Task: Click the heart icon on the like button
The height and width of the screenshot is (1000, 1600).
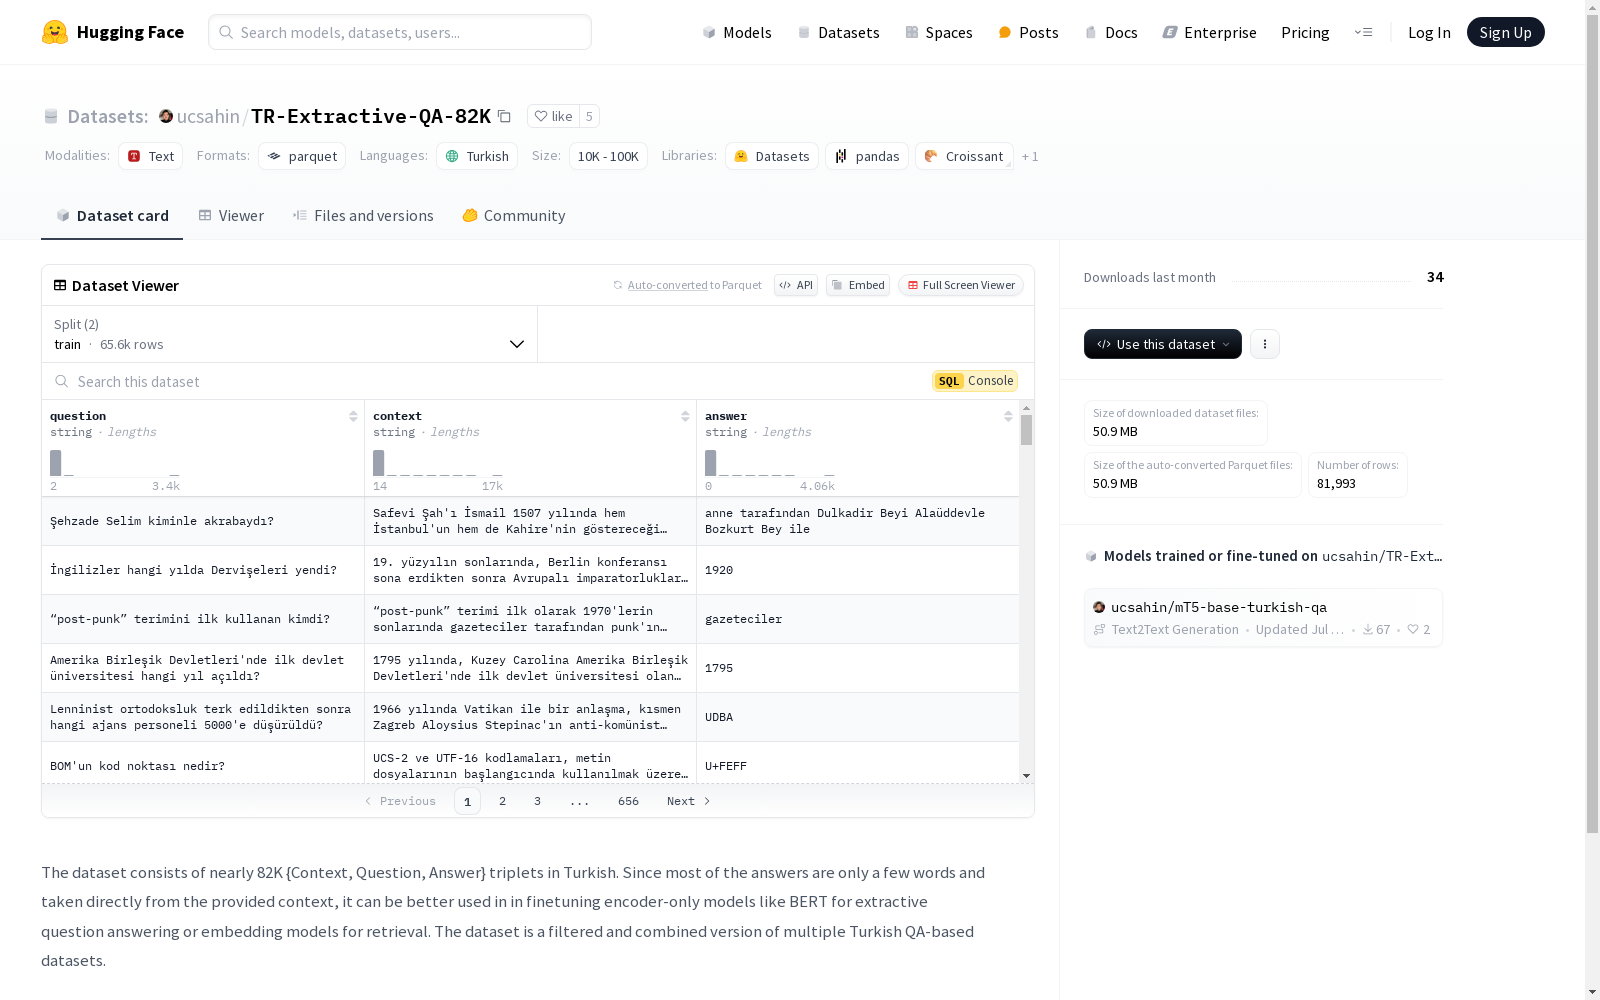Action: point(541,116)
